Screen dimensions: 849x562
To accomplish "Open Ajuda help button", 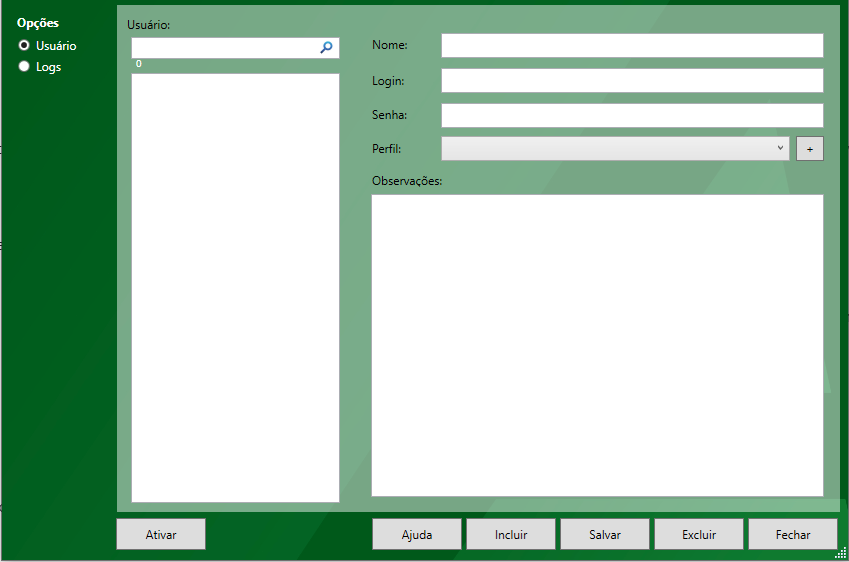I will pos(417,534).
